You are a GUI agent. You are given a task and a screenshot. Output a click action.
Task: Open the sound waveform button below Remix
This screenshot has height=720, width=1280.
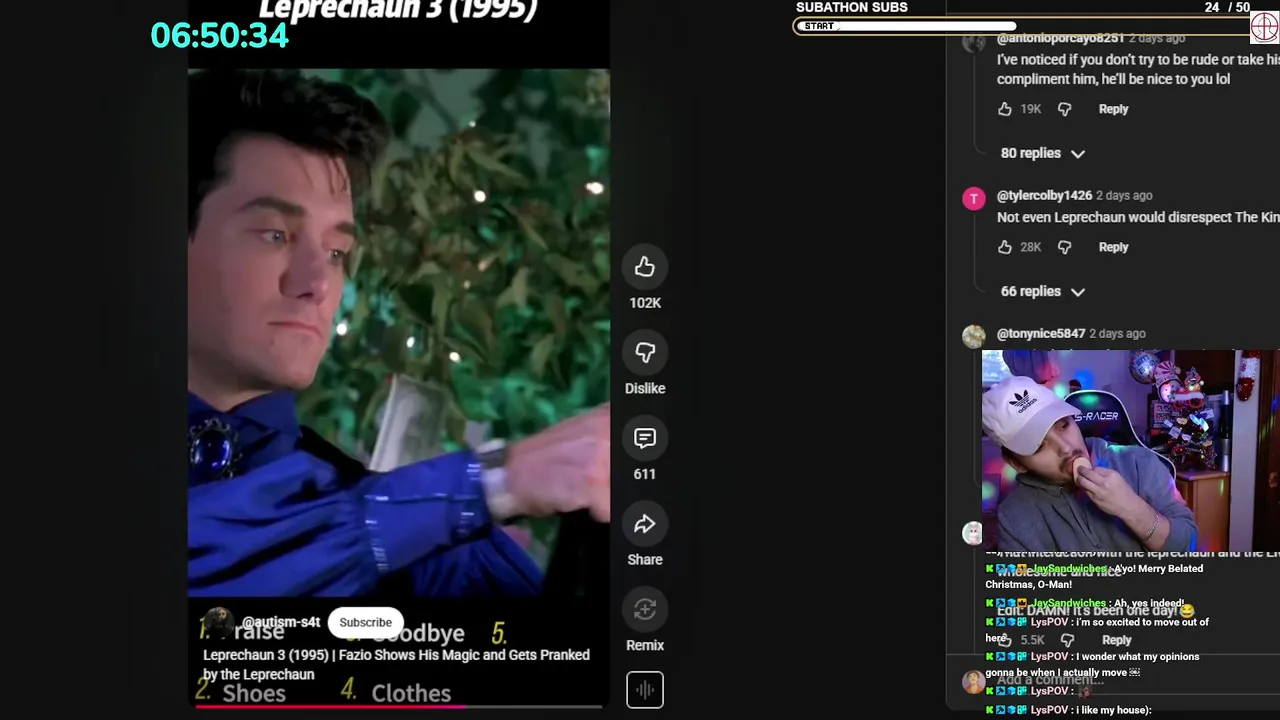pos(645,690)
